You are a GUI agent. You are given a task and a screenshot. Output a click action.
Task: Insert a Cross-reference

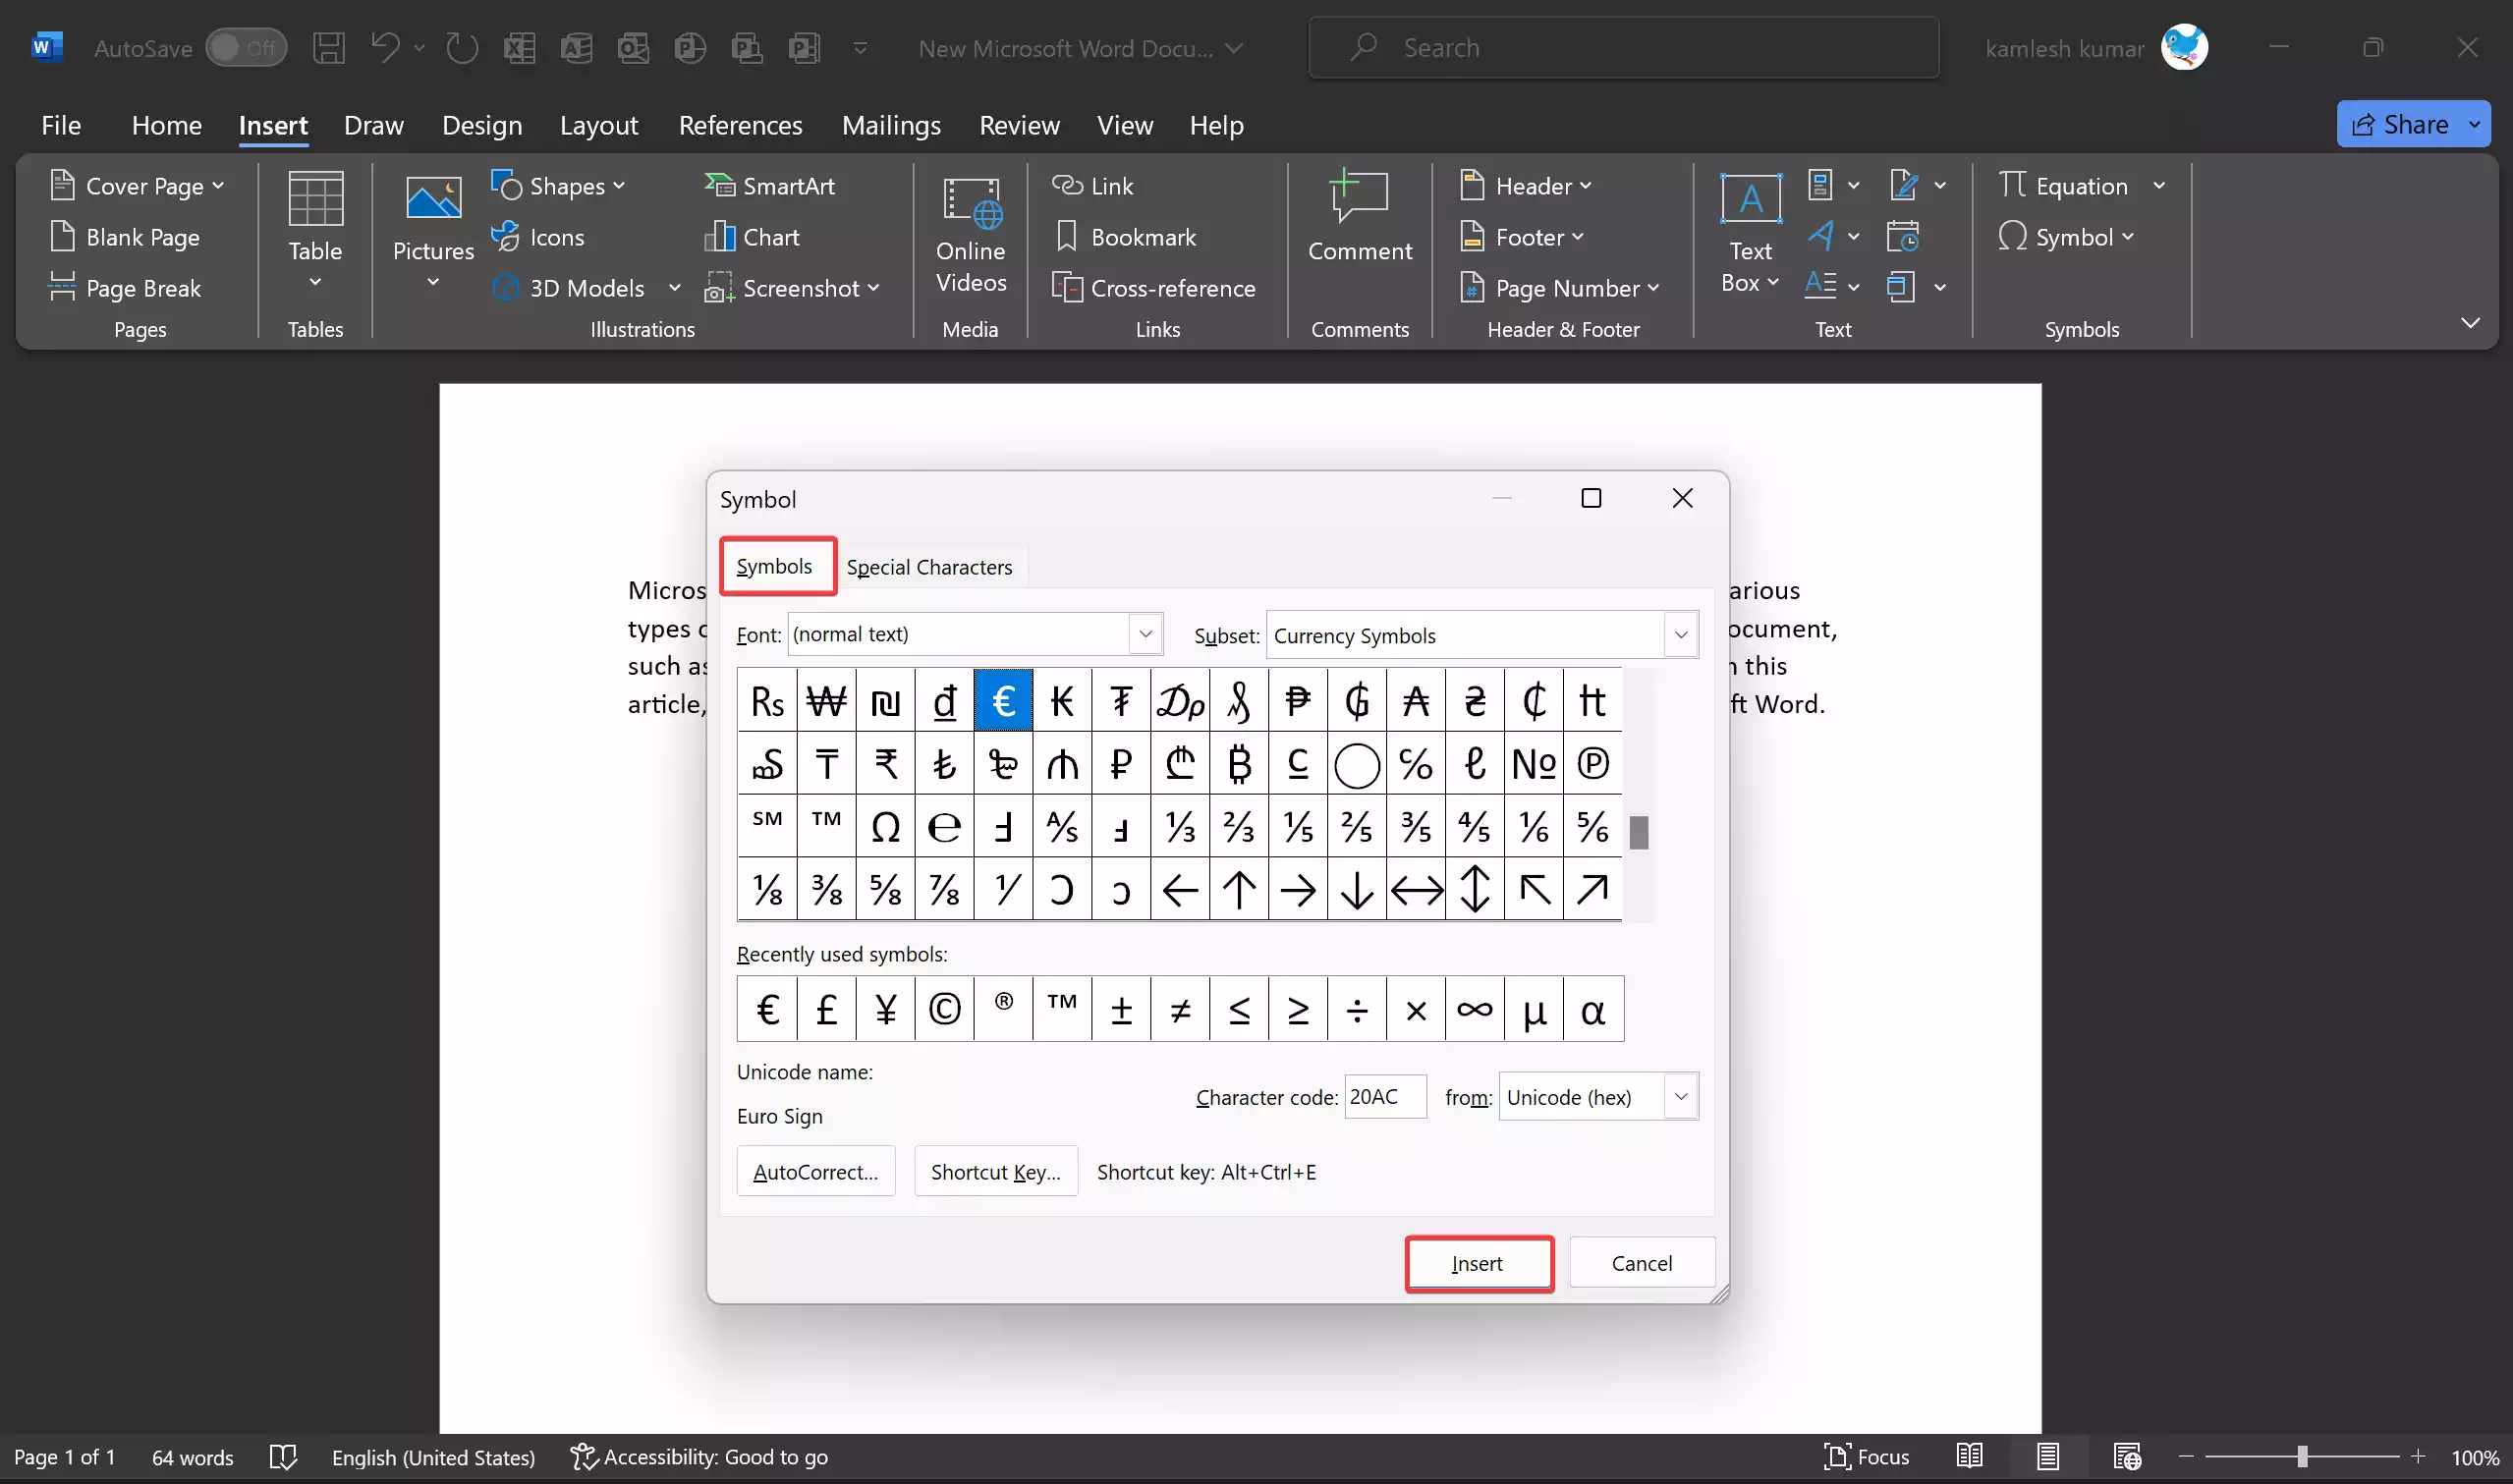pos(1153,287)
